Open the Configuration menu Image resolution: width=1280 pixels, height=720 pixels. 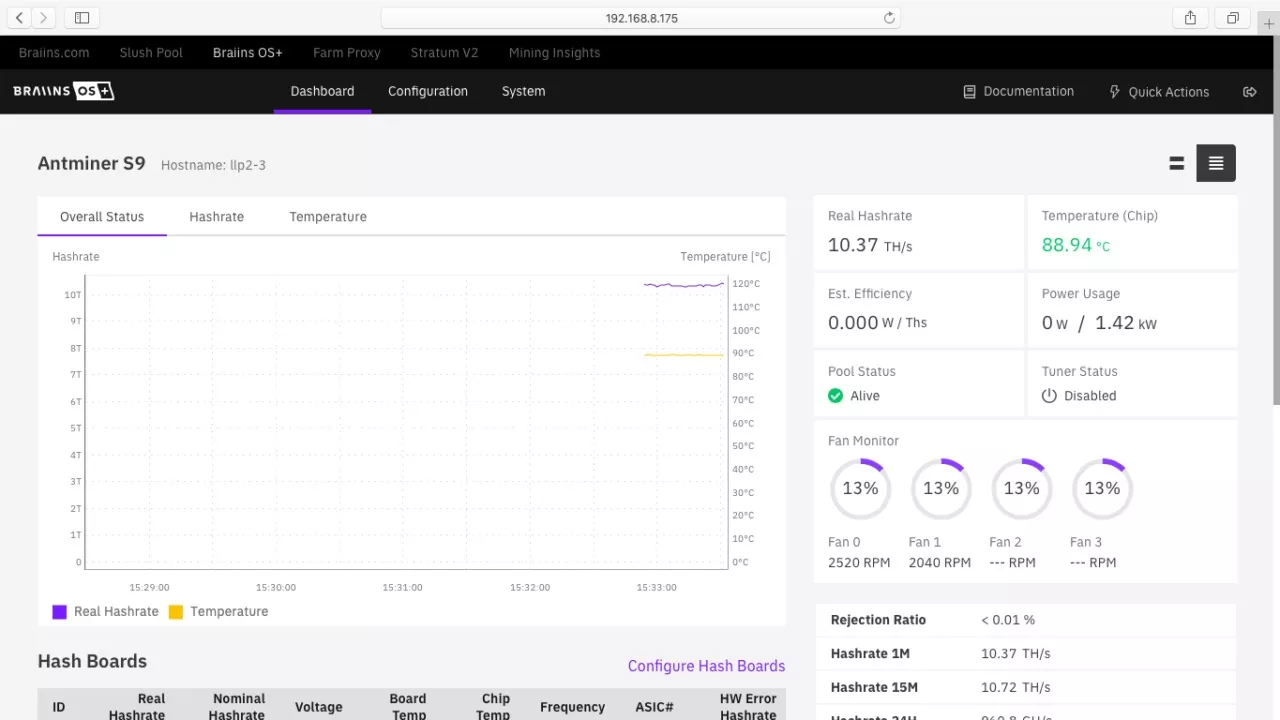coord(427,91)
